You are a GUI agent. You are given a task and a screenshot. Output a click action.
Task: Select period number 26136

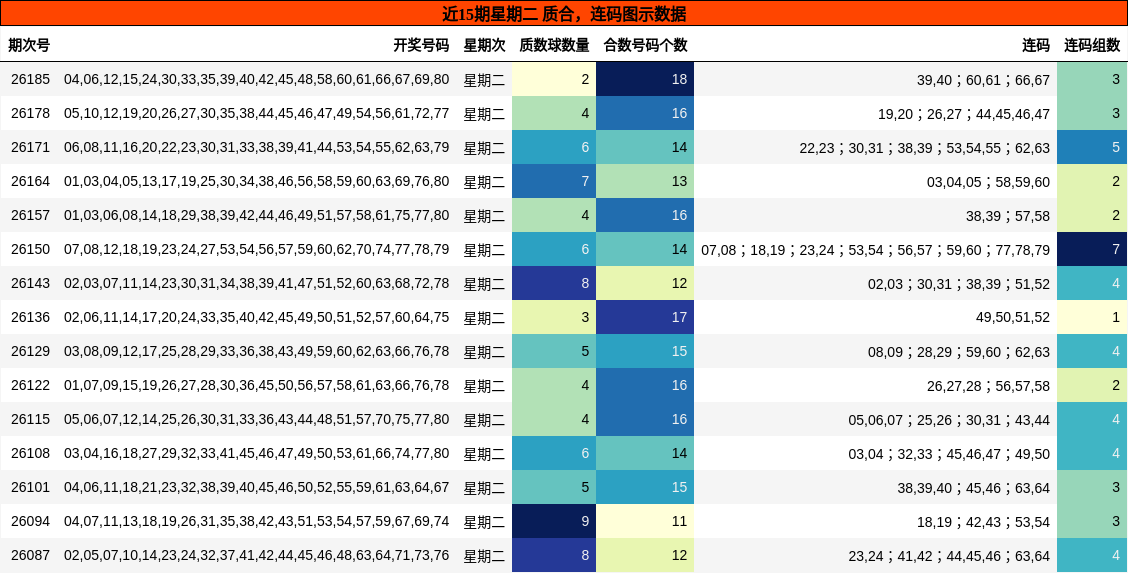tap(30, 318)
